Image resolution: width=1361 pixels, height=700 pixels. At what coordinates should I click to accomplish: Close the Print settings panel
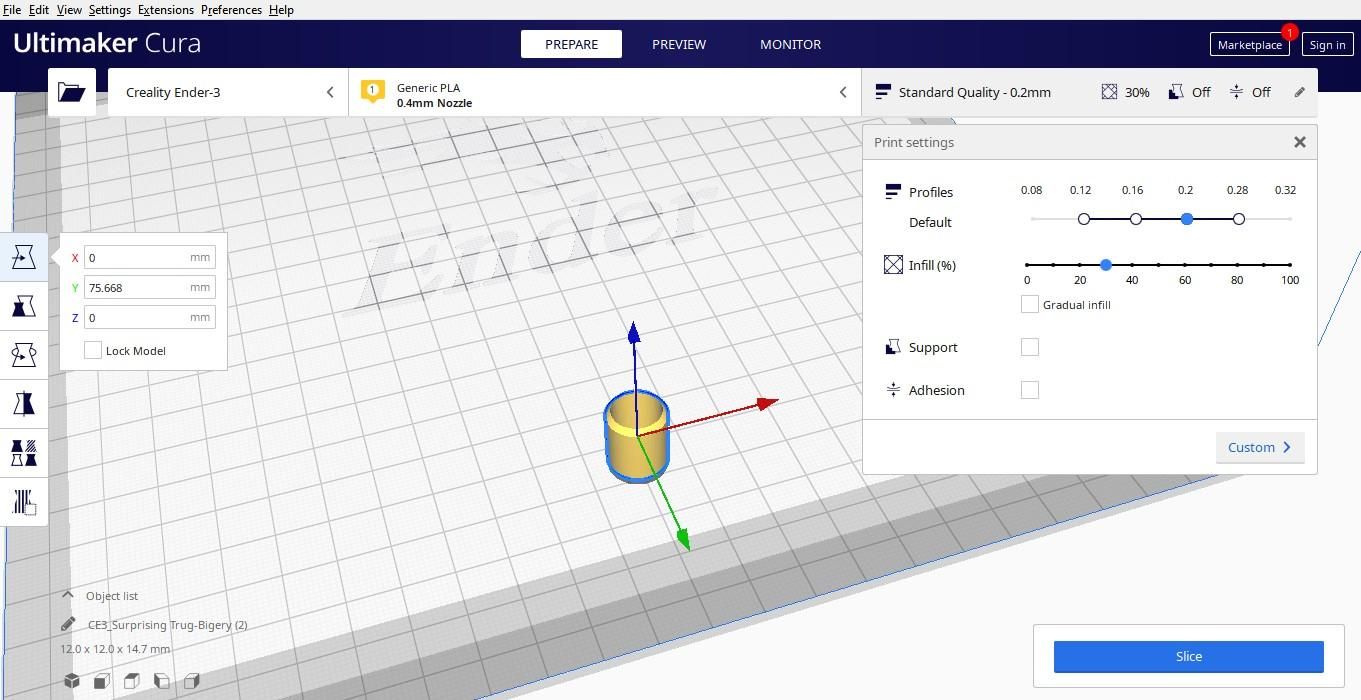[1299, 142]
